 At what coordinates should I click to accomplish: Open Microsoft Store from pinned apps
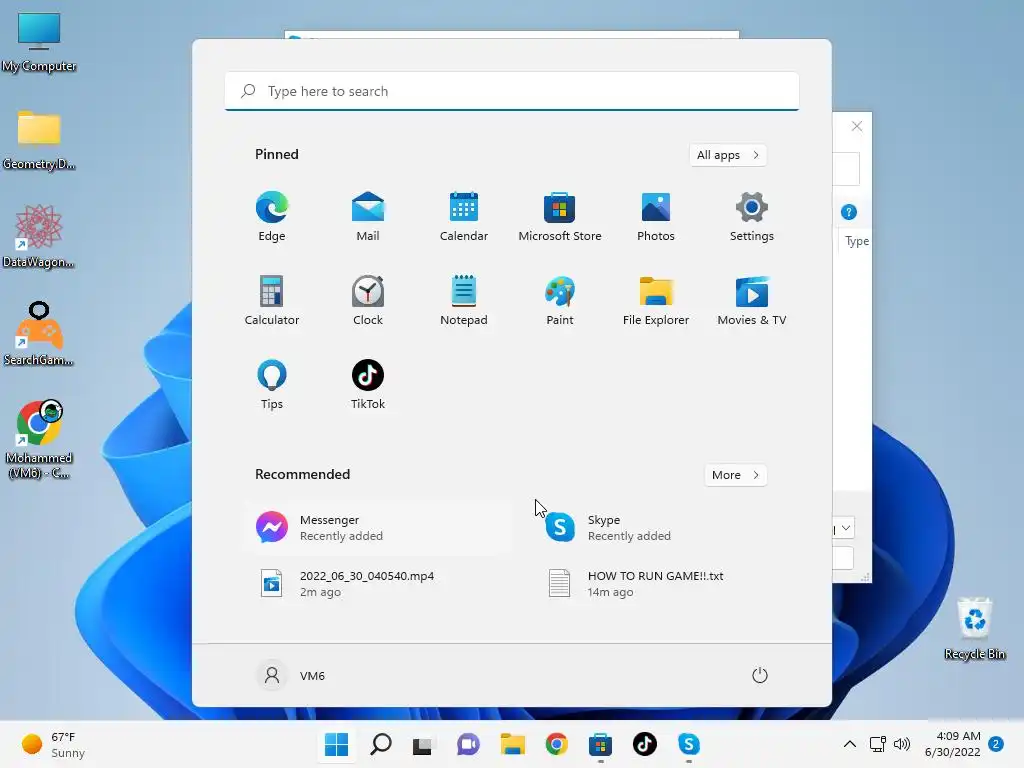coord(560,217)
